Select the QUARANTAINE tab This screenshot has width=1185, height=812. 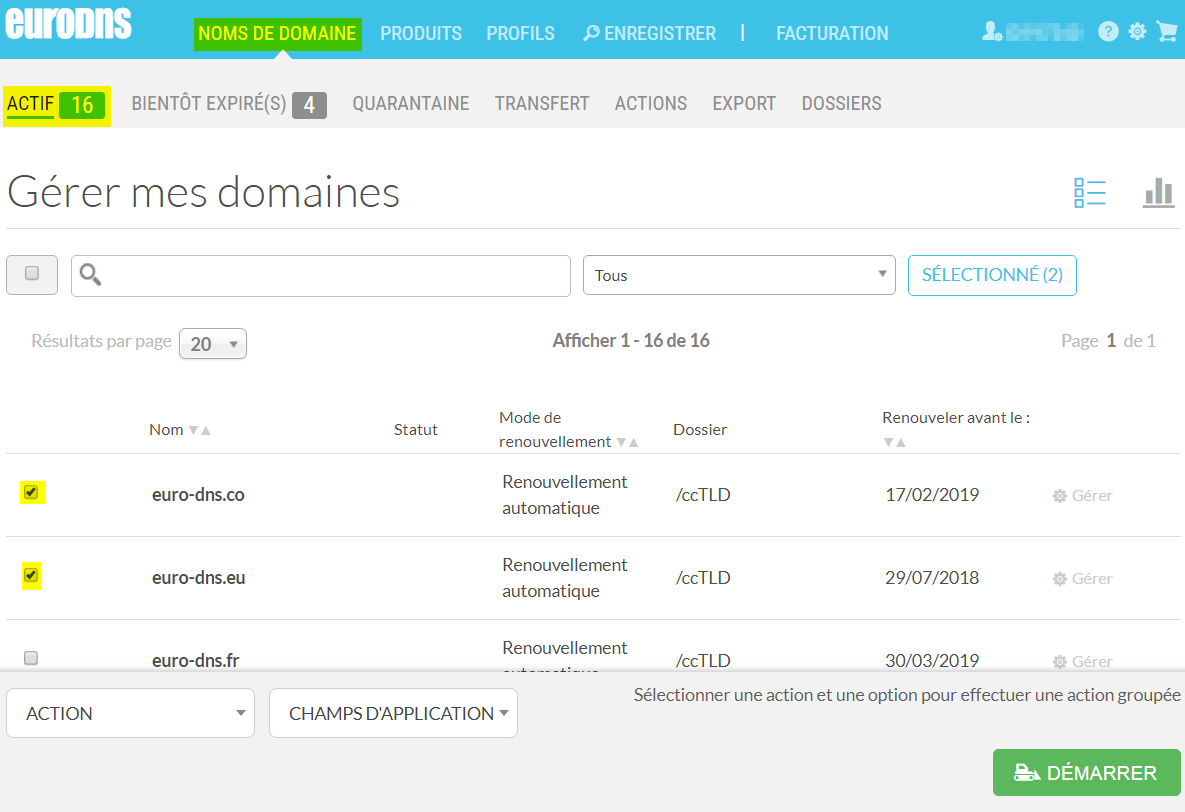(410, 104)
